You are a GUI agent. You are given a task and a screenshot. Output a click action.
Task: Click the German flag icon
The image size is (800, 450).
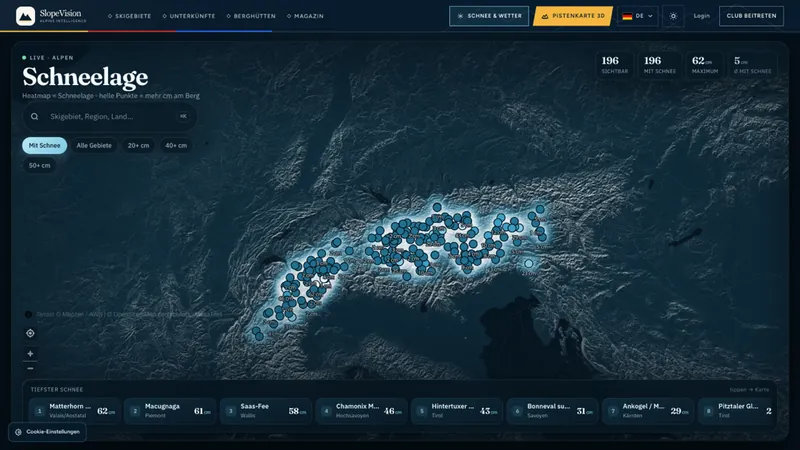click(628, 16)
